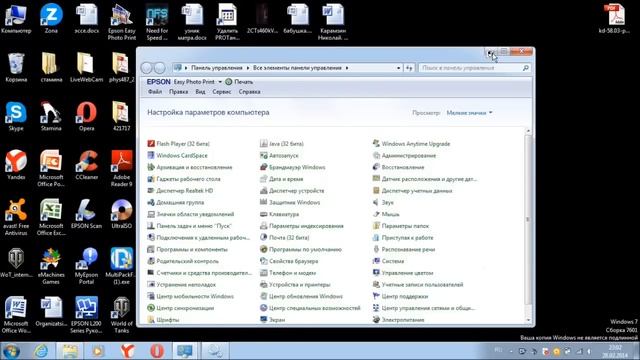Click the scrollbar down arrow in control panel
The width and height of the screenshot is (640, 360).
[x=528, y=320]
